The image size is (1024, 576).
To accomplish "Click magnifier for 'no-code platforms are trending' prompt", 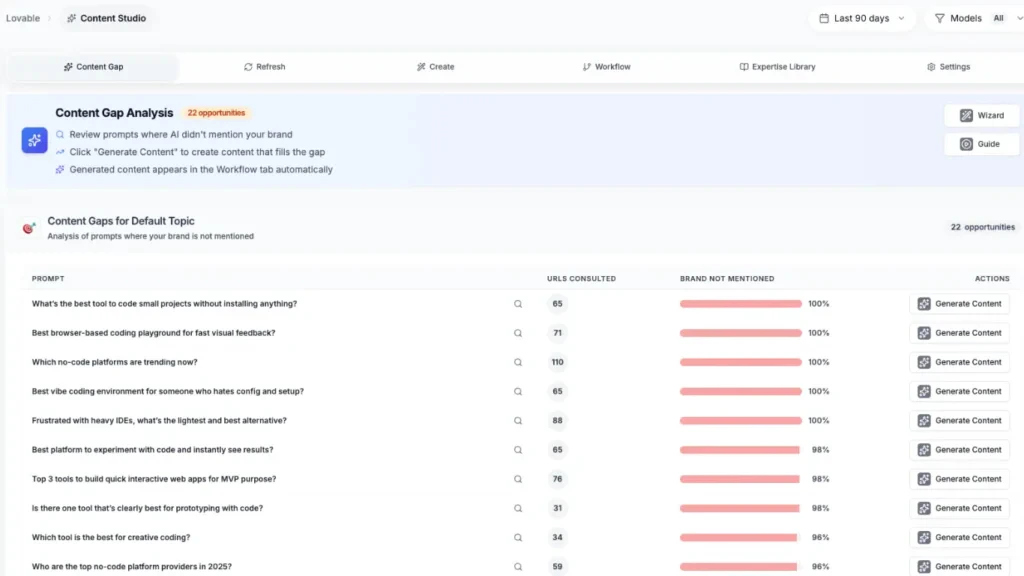I will coord(518,362).
